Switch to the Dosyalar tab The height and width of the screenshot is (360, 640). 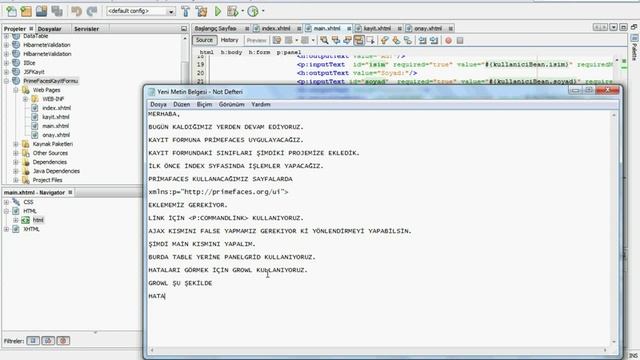(49, 29)
